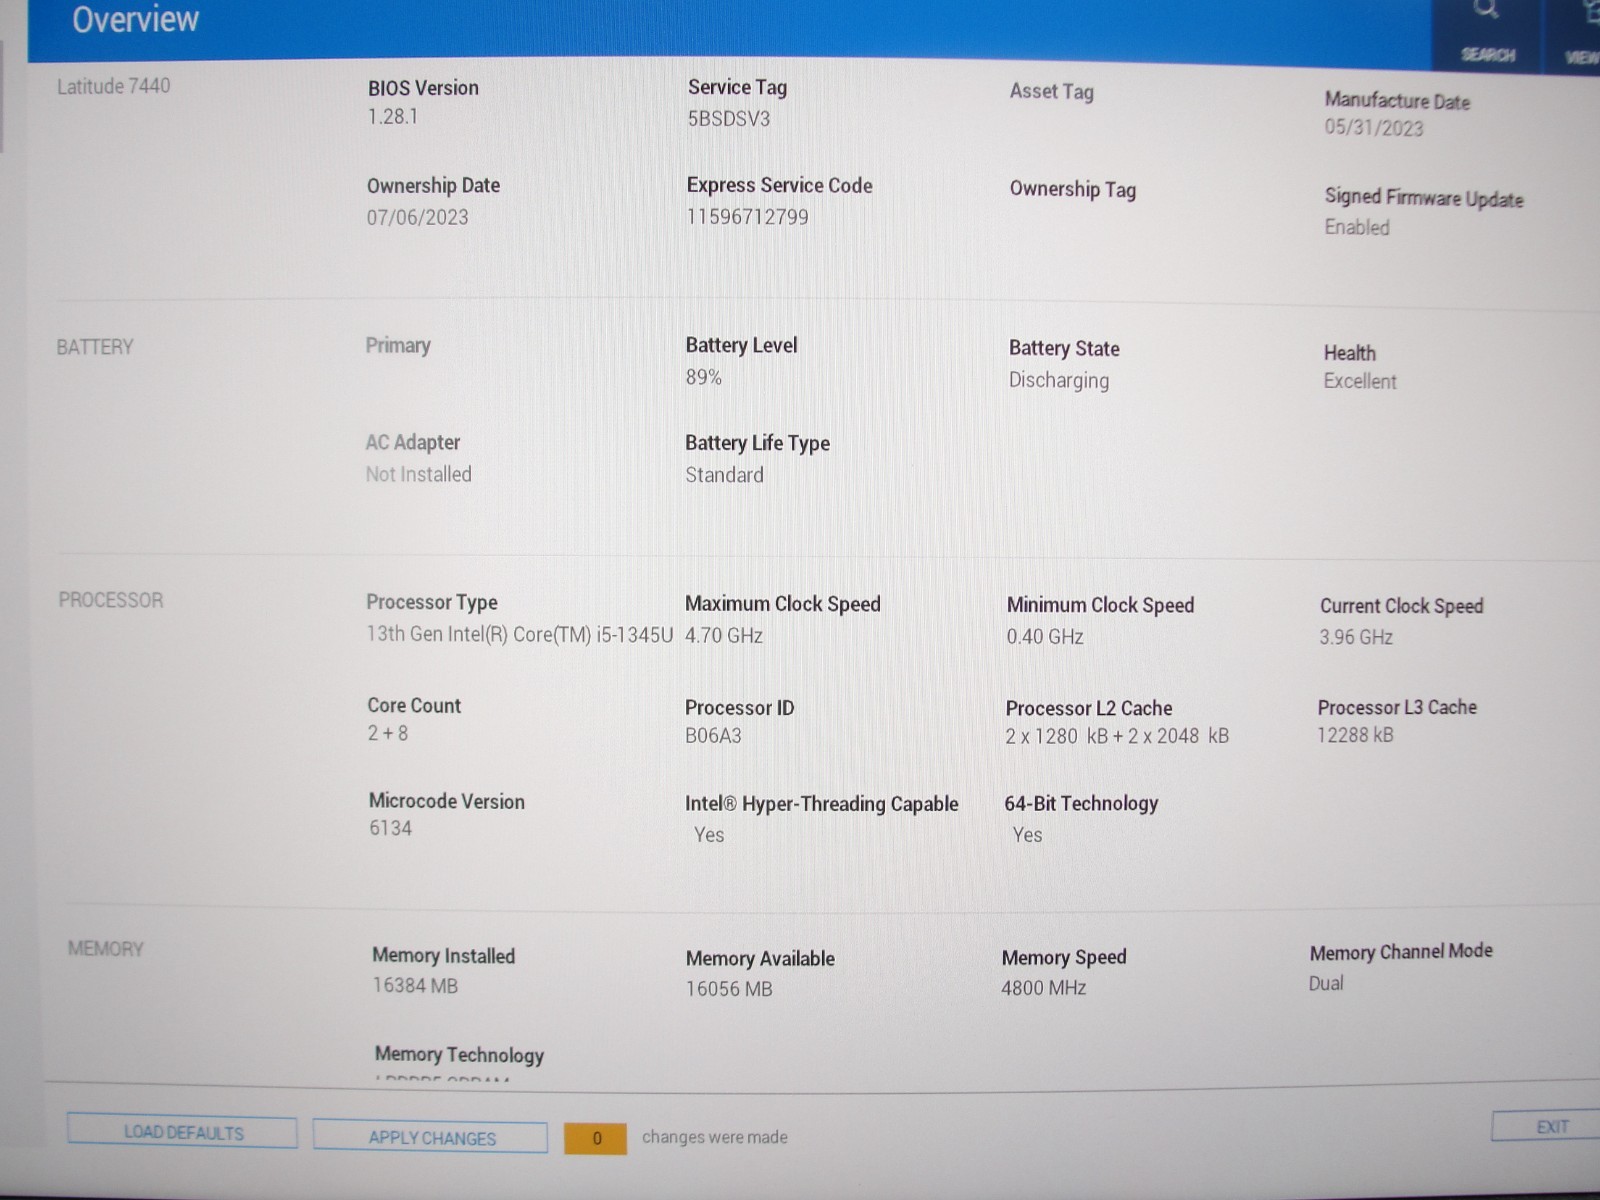Click the BATTERY section heading

(95, 347)
